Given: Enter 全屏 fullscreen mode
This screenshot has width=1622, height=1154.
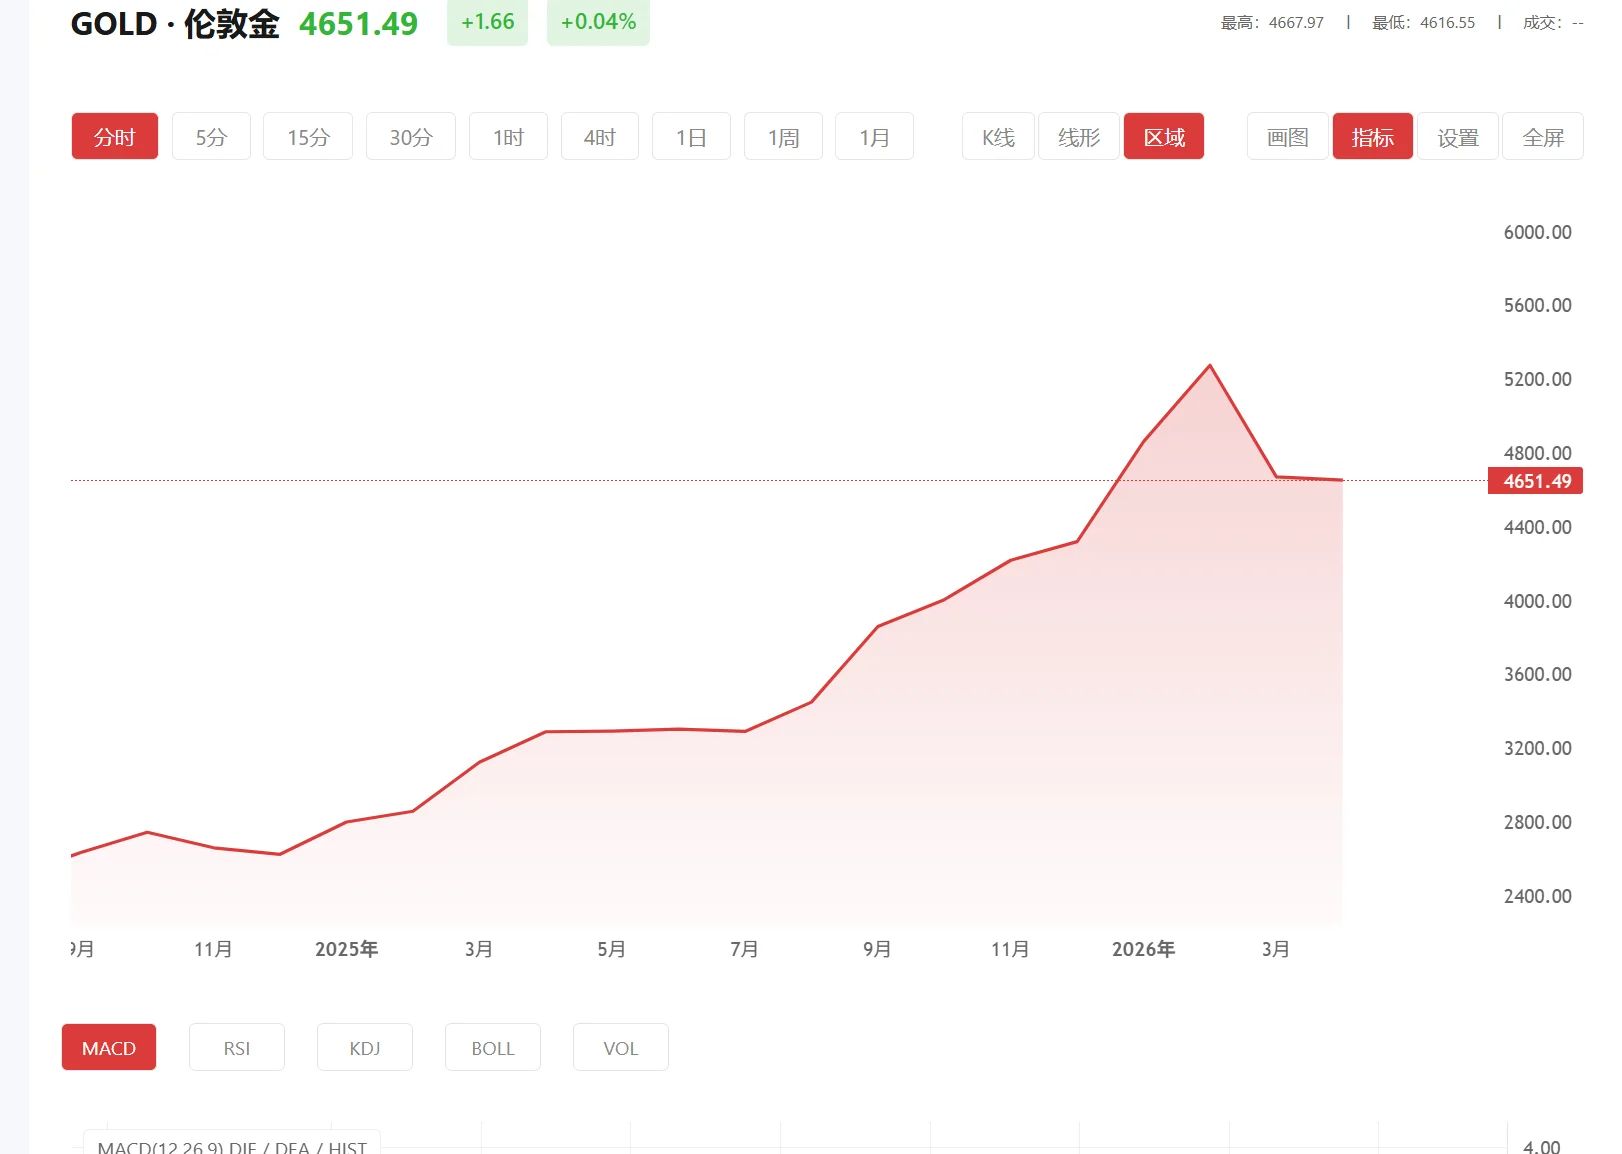Looking at the screenshot, I should [1542, 136].
